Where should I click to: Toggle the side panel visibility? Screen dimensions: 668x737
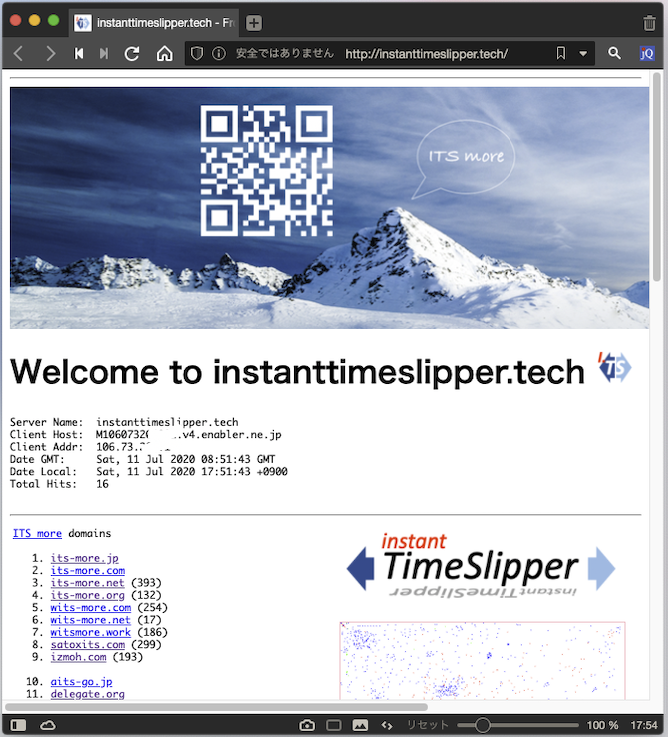[17, 724]
